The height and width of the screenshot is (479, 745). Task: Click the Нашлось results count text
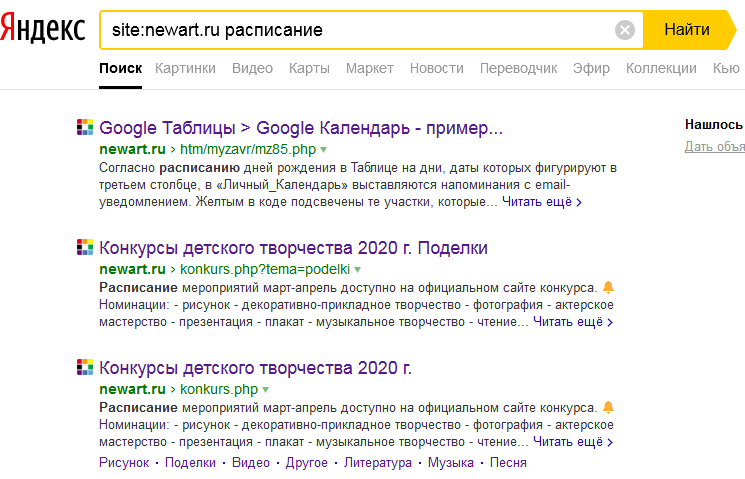tap(715, 125)
